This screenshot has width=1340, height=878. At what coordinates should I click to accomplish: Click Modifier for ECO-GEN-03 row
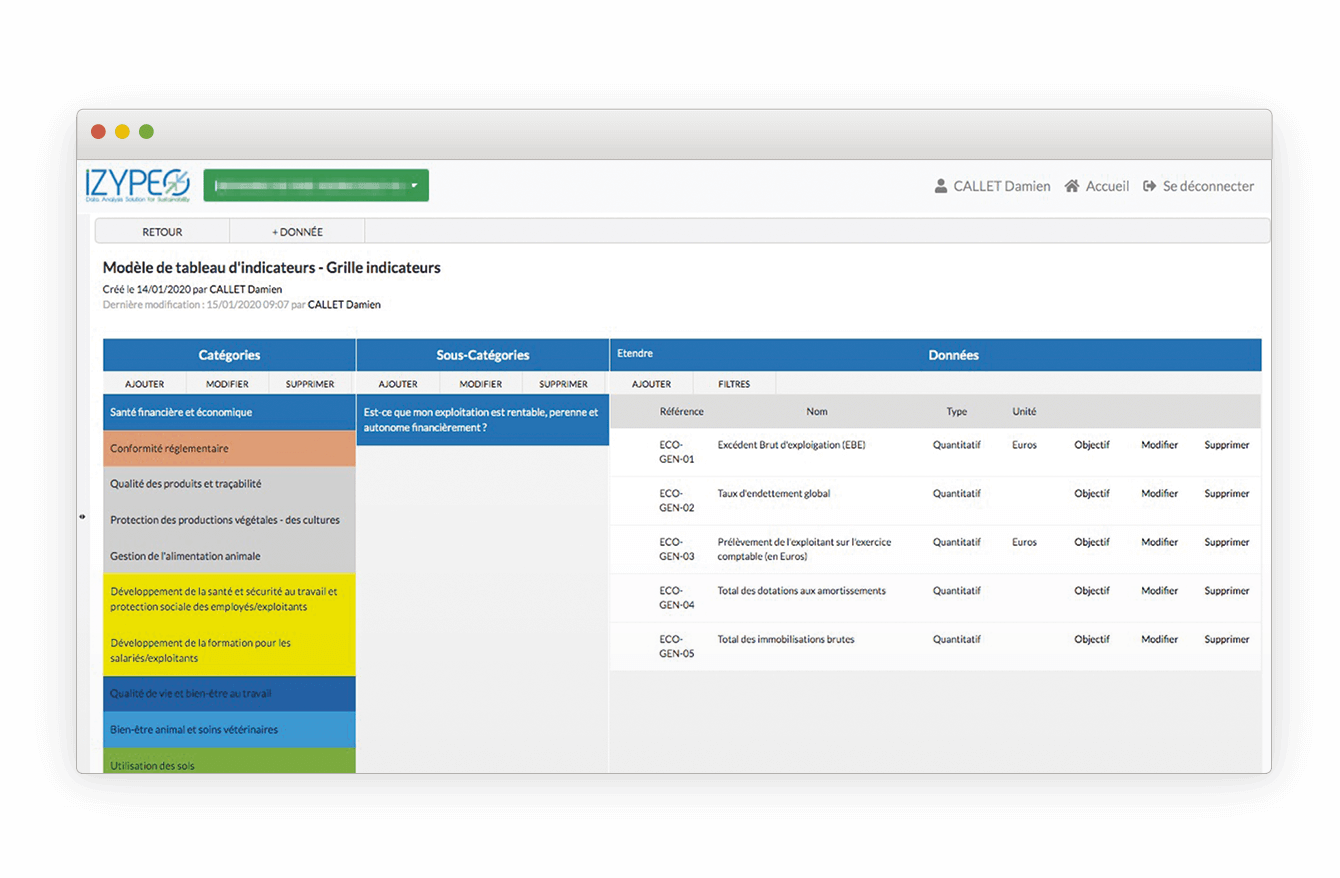[x=1159, y=542]
